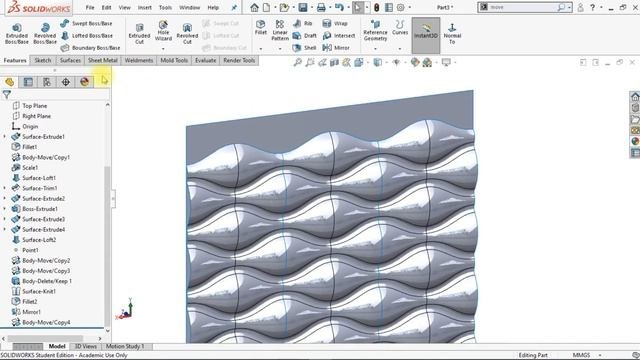Switch to ConfigurationManager tab
The image size is (640, 360).
[x=47, y=82]
